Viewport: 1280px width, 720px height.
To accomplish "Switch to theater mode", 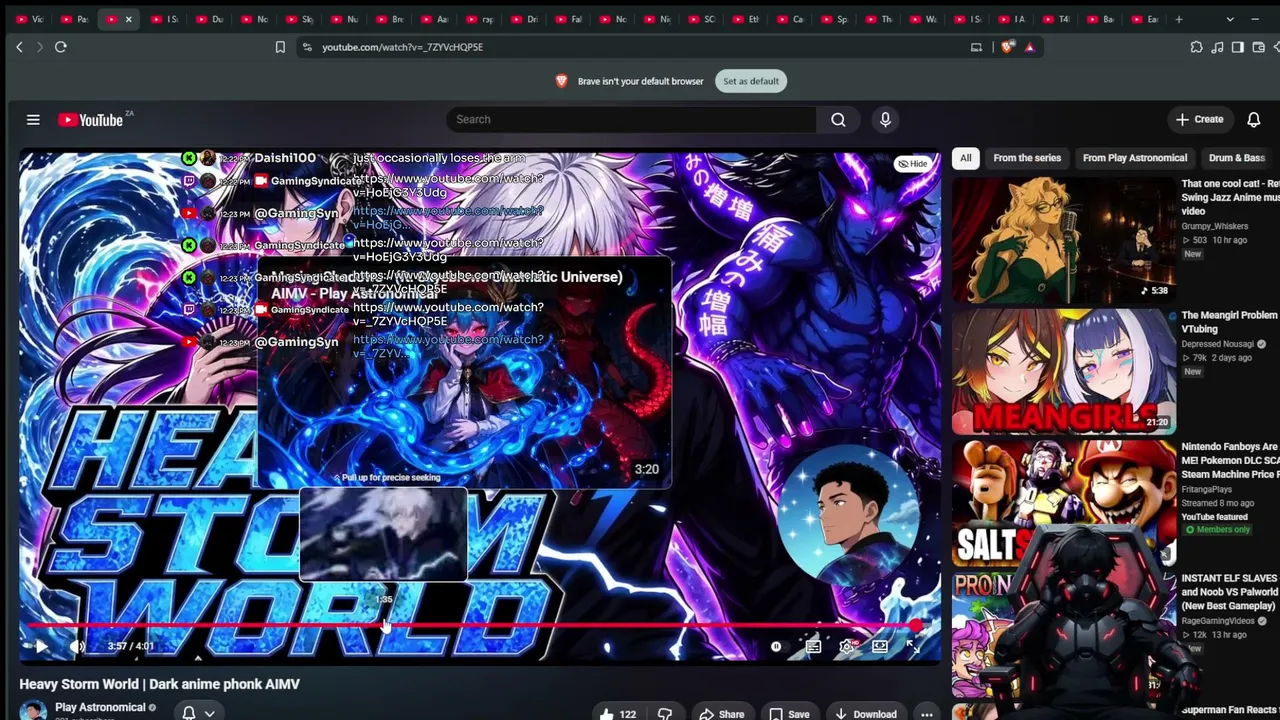I will pos(880,646).
